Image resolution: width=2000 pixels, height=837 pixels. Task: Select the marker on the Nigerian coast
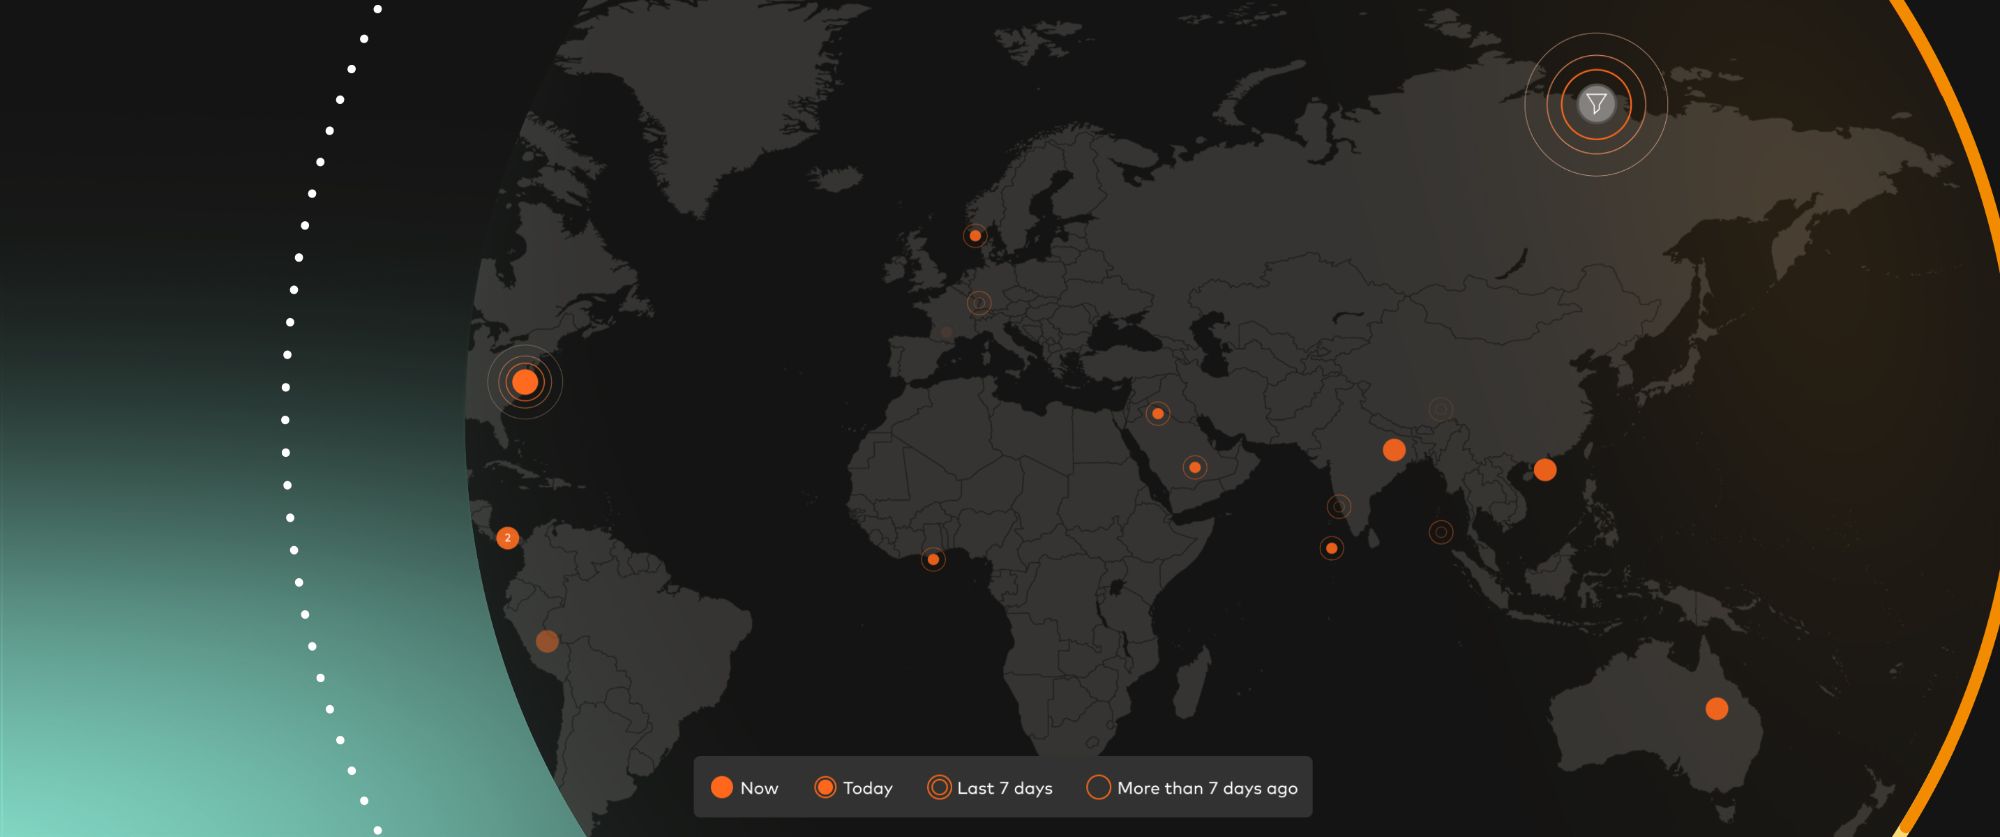(x=933, y=559)
